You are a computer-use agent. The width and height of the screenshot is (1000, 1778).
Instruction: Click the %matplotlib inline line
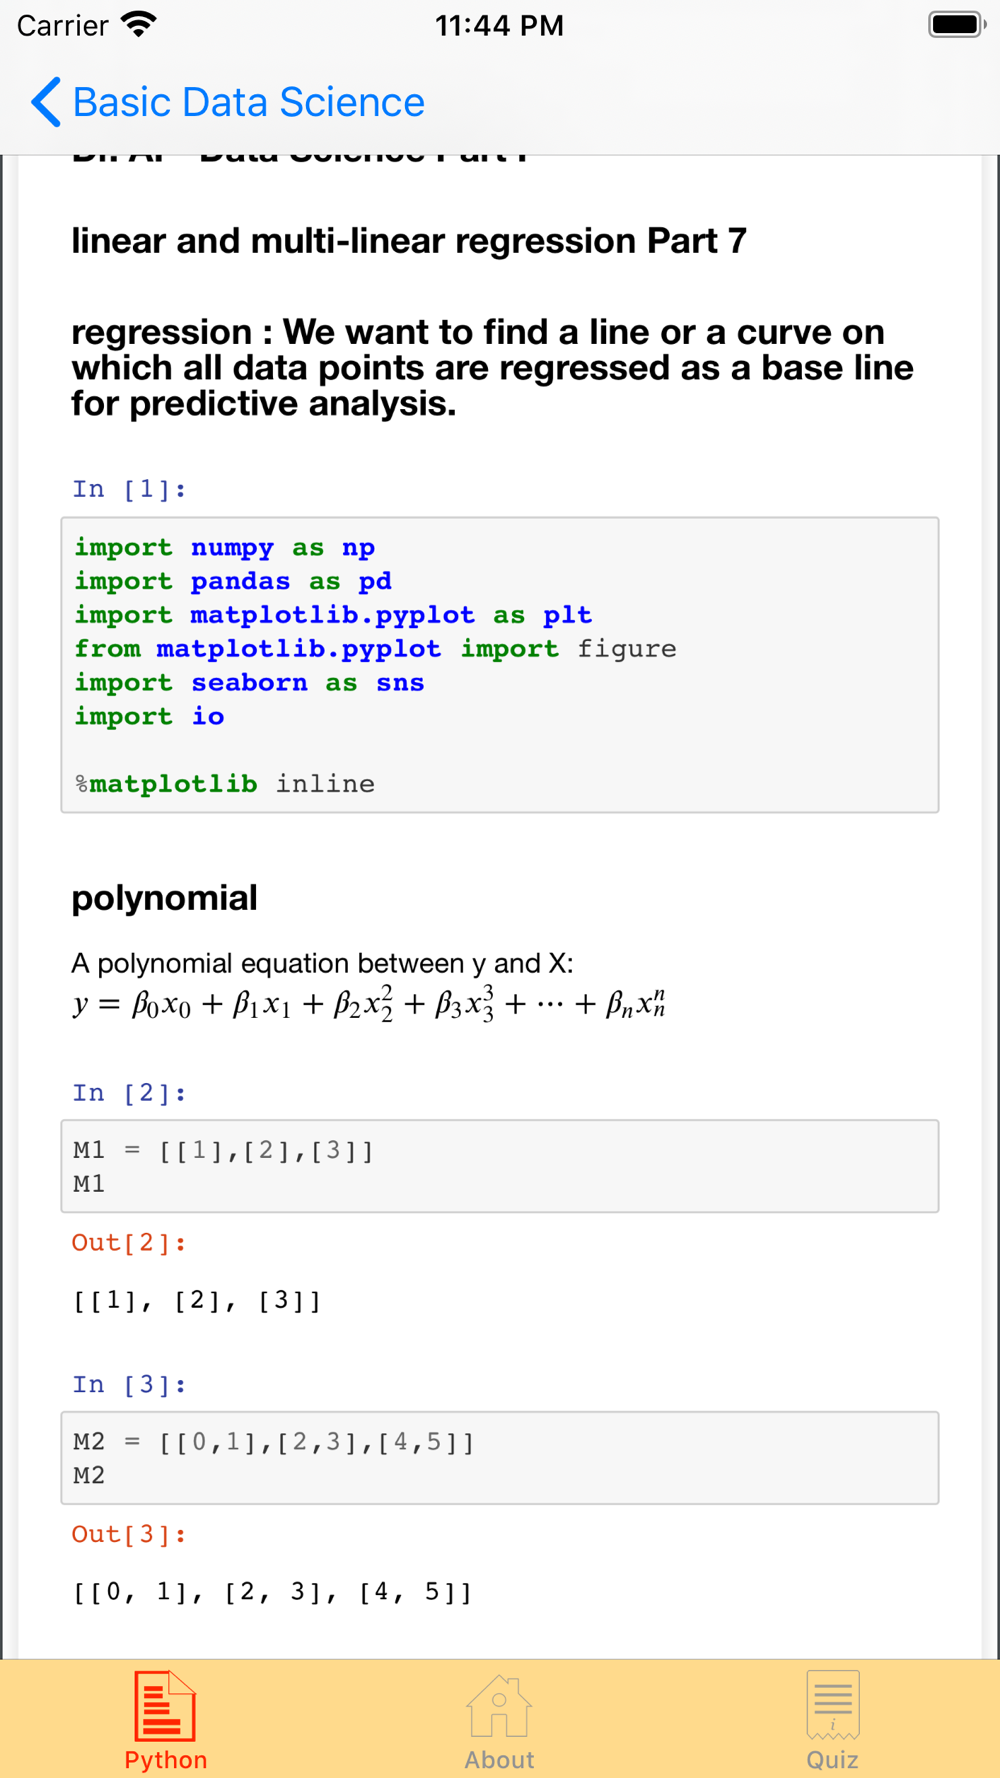[225, 784]
